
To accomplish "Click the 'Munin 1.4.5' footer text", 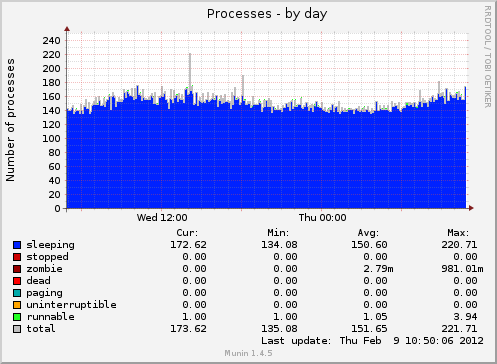I will pyautogui.click(x=248, y=353).
